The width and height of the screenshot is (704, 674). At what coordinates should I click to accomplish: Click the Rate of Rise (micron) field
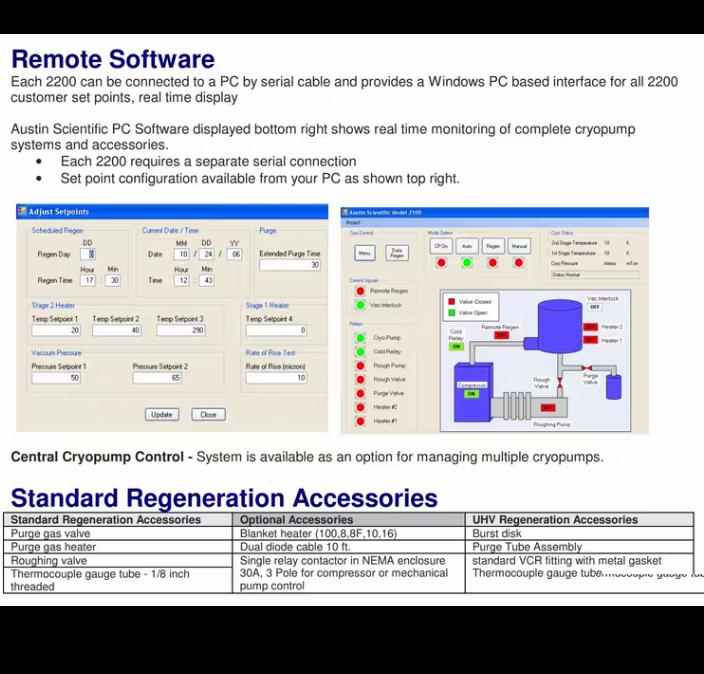click(x=276, y=378)
